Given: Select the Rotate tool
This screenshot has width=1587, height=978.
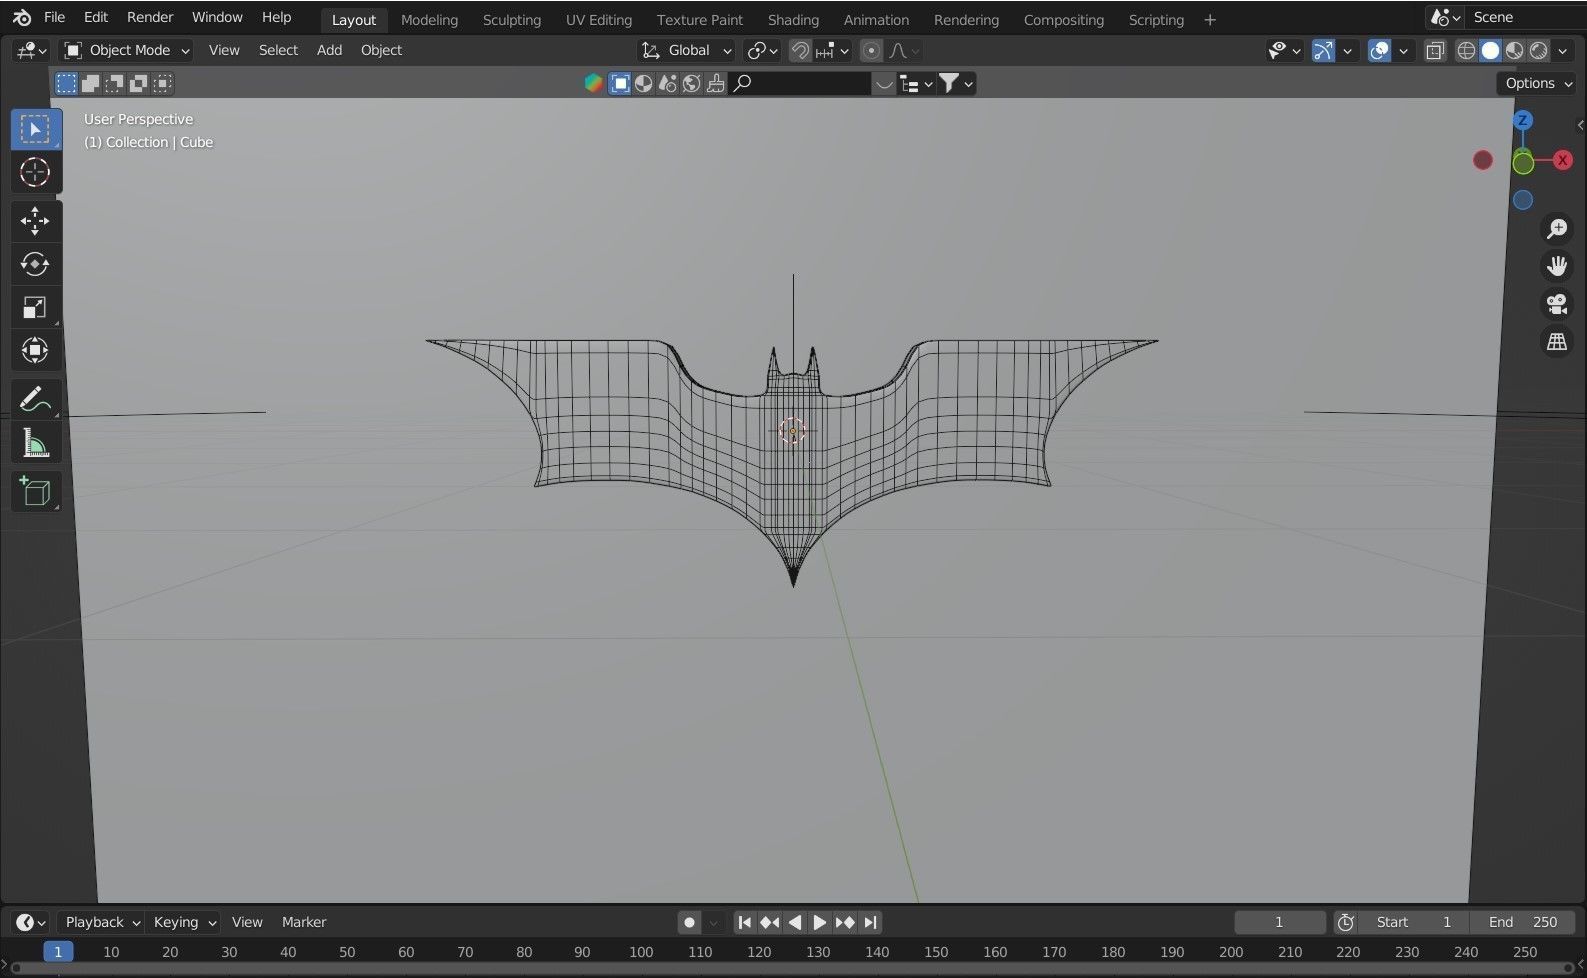Looking at the screenshot, I should (36, 264).
